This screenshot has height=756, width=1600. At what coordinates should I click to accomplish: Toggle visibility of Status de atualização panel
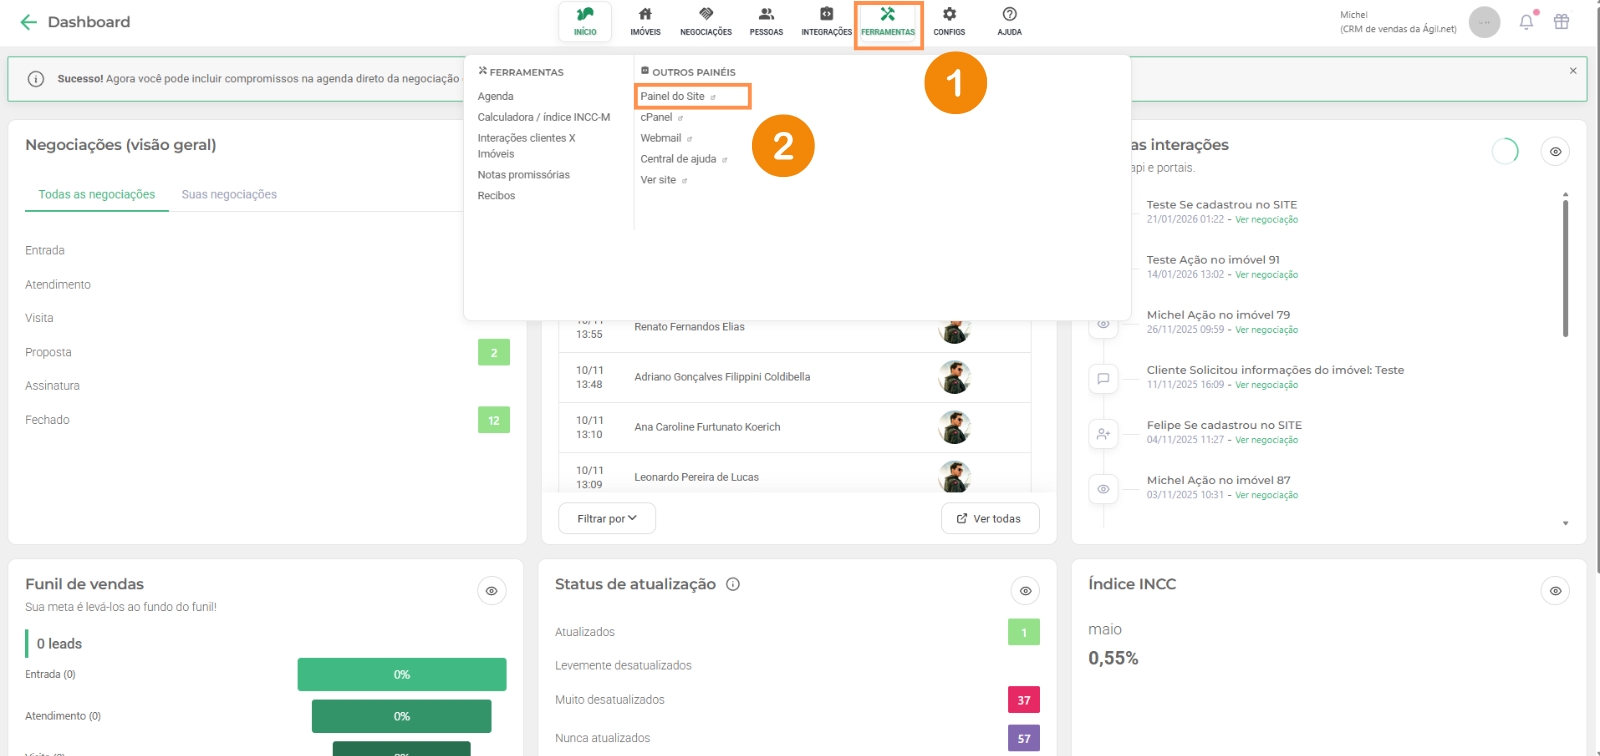click(x=1025, y=591)
